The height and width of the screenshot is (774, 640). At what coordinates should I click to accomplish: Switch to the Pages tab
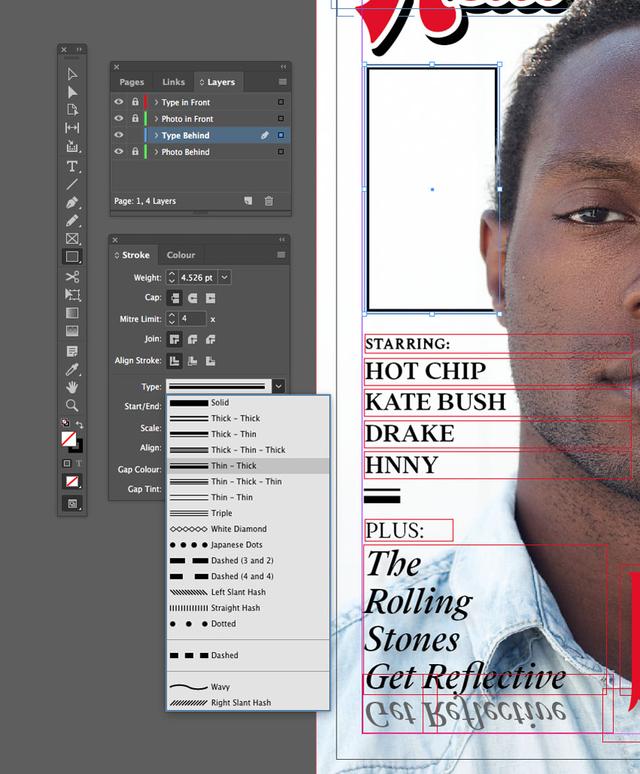click(132, 82)
